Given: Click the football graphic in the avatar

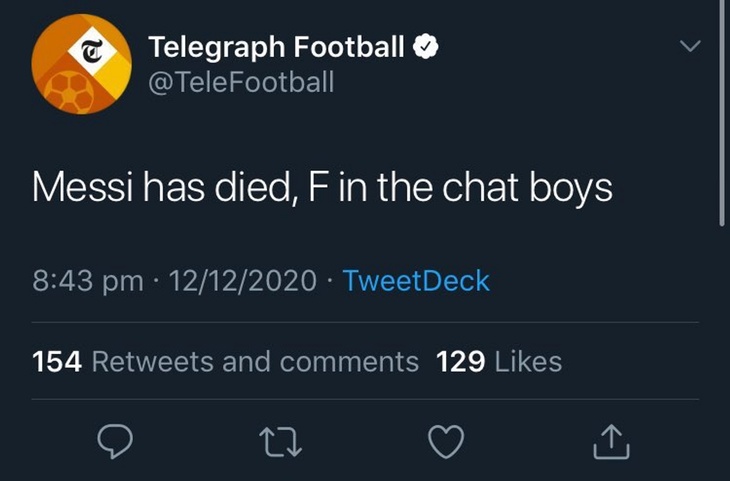Looking at the screenshot, I should (x=64, y=89).
